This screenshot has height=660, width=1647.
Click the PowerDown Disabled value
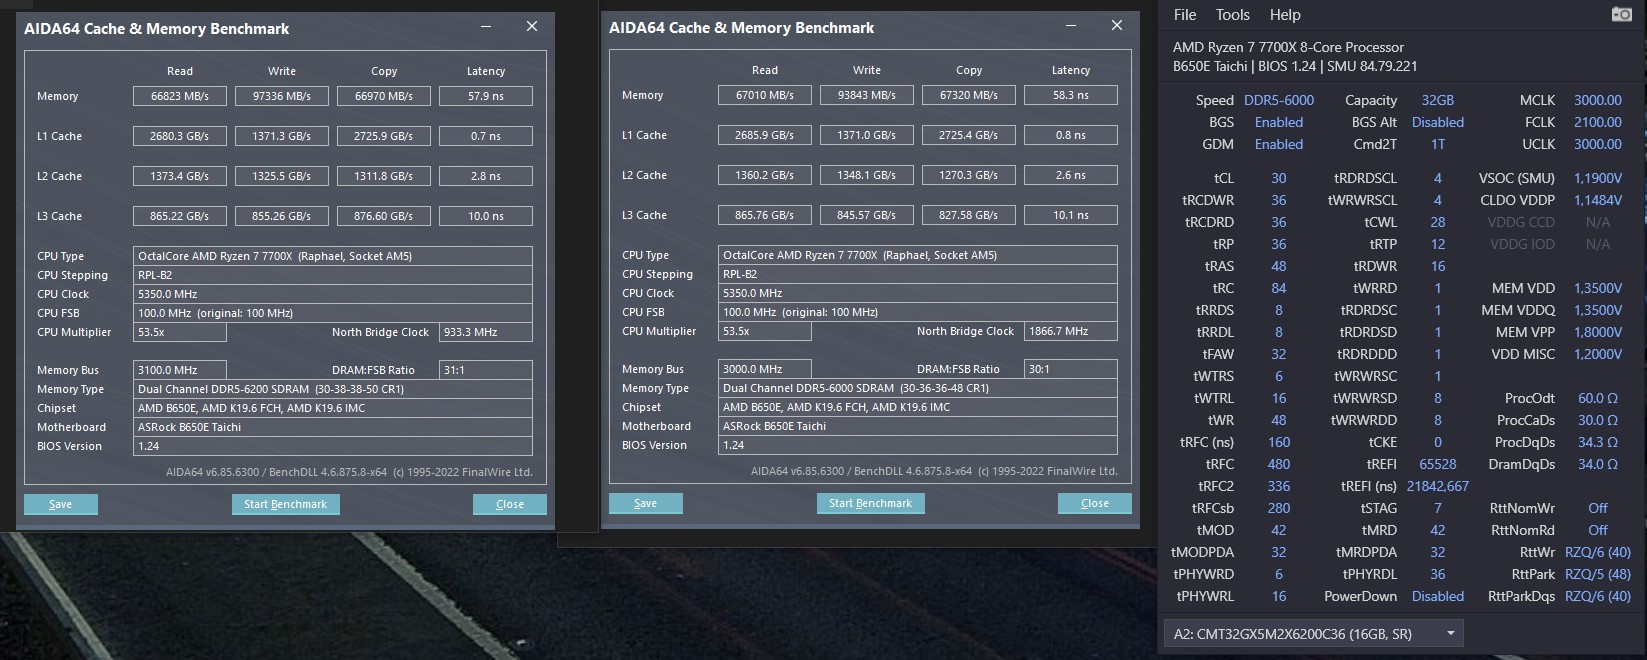1438,596
